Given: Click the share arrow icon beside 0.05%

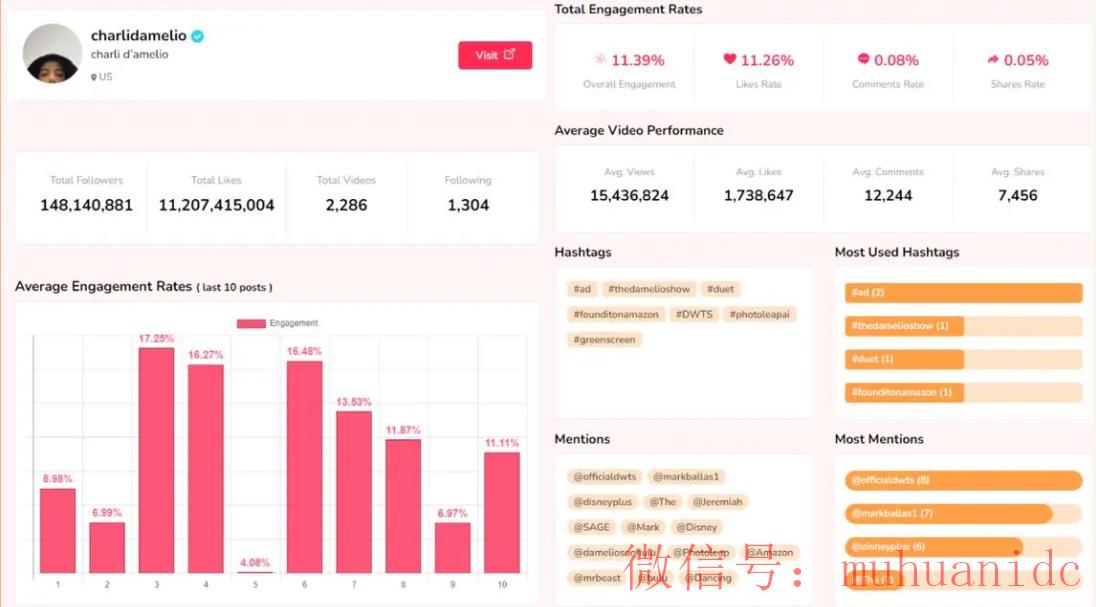Looking at the screenshot, I should point(993,59).
